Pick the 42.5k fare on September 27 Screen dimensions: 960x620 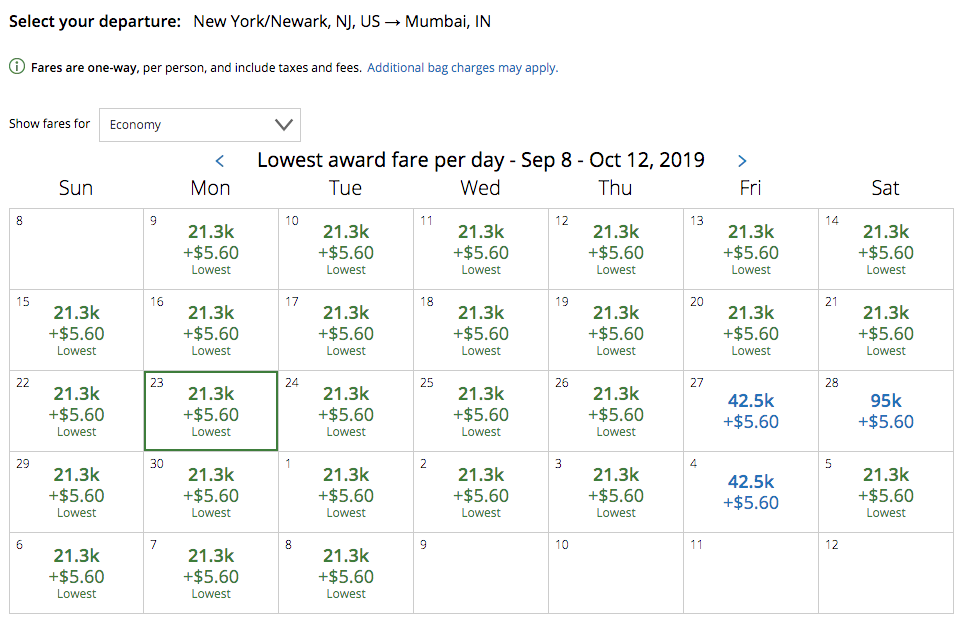coord(751,411)
